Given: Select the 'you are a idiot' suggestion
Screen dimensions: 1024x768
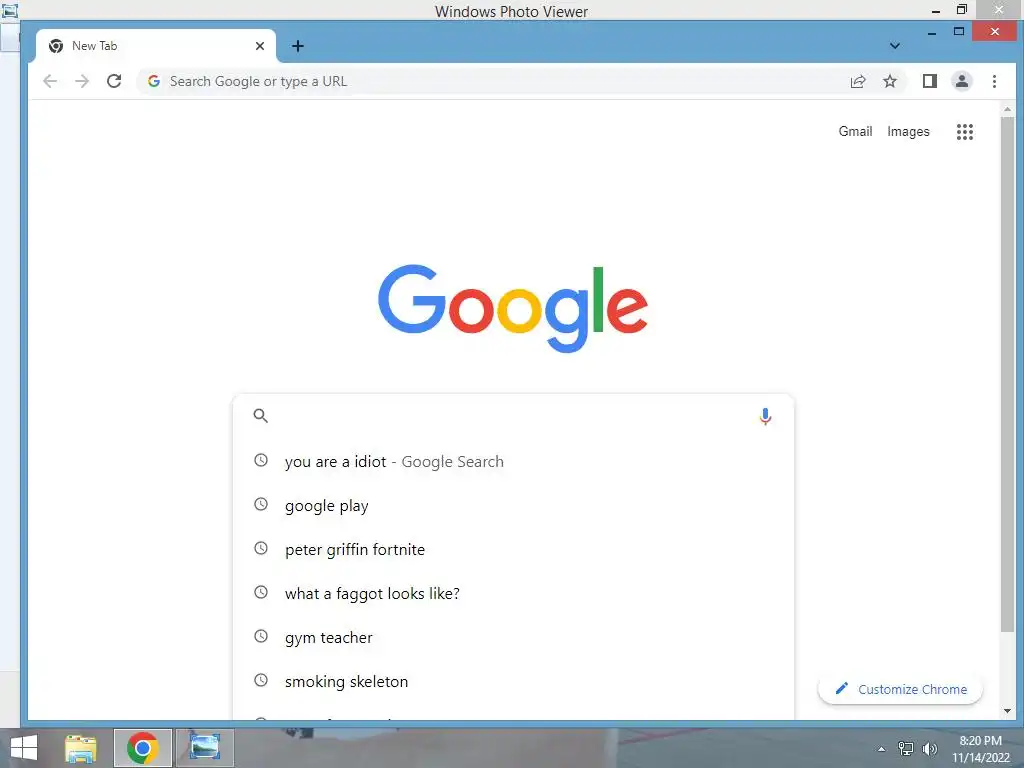Looking at the screenshot, I should pyautogui.click(x=513, y=462).
